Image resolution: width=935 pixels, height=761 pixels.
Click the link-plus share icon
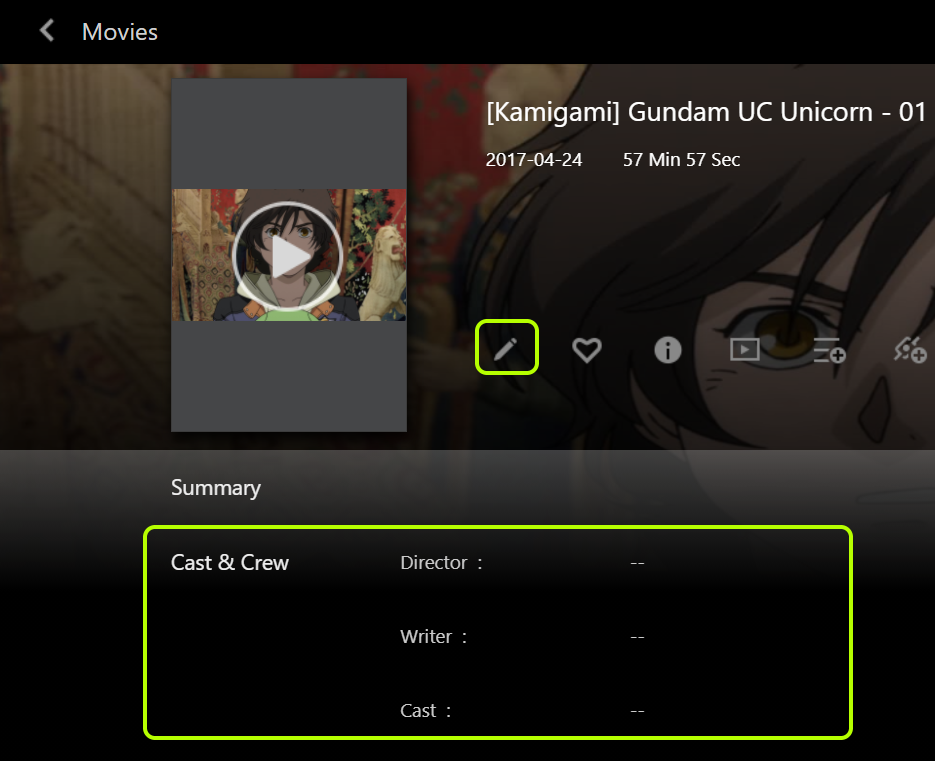point(910,350)
